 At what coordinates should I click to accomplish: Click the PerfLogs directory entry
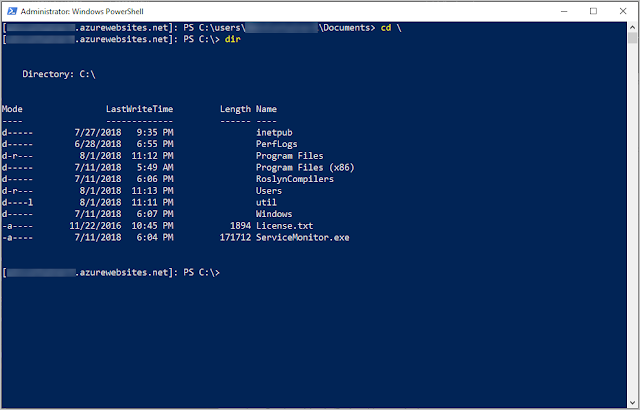point(276,144)
